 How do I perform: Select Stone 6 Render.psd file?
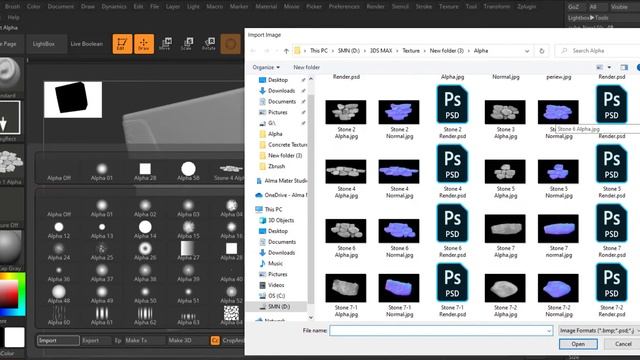452,231
